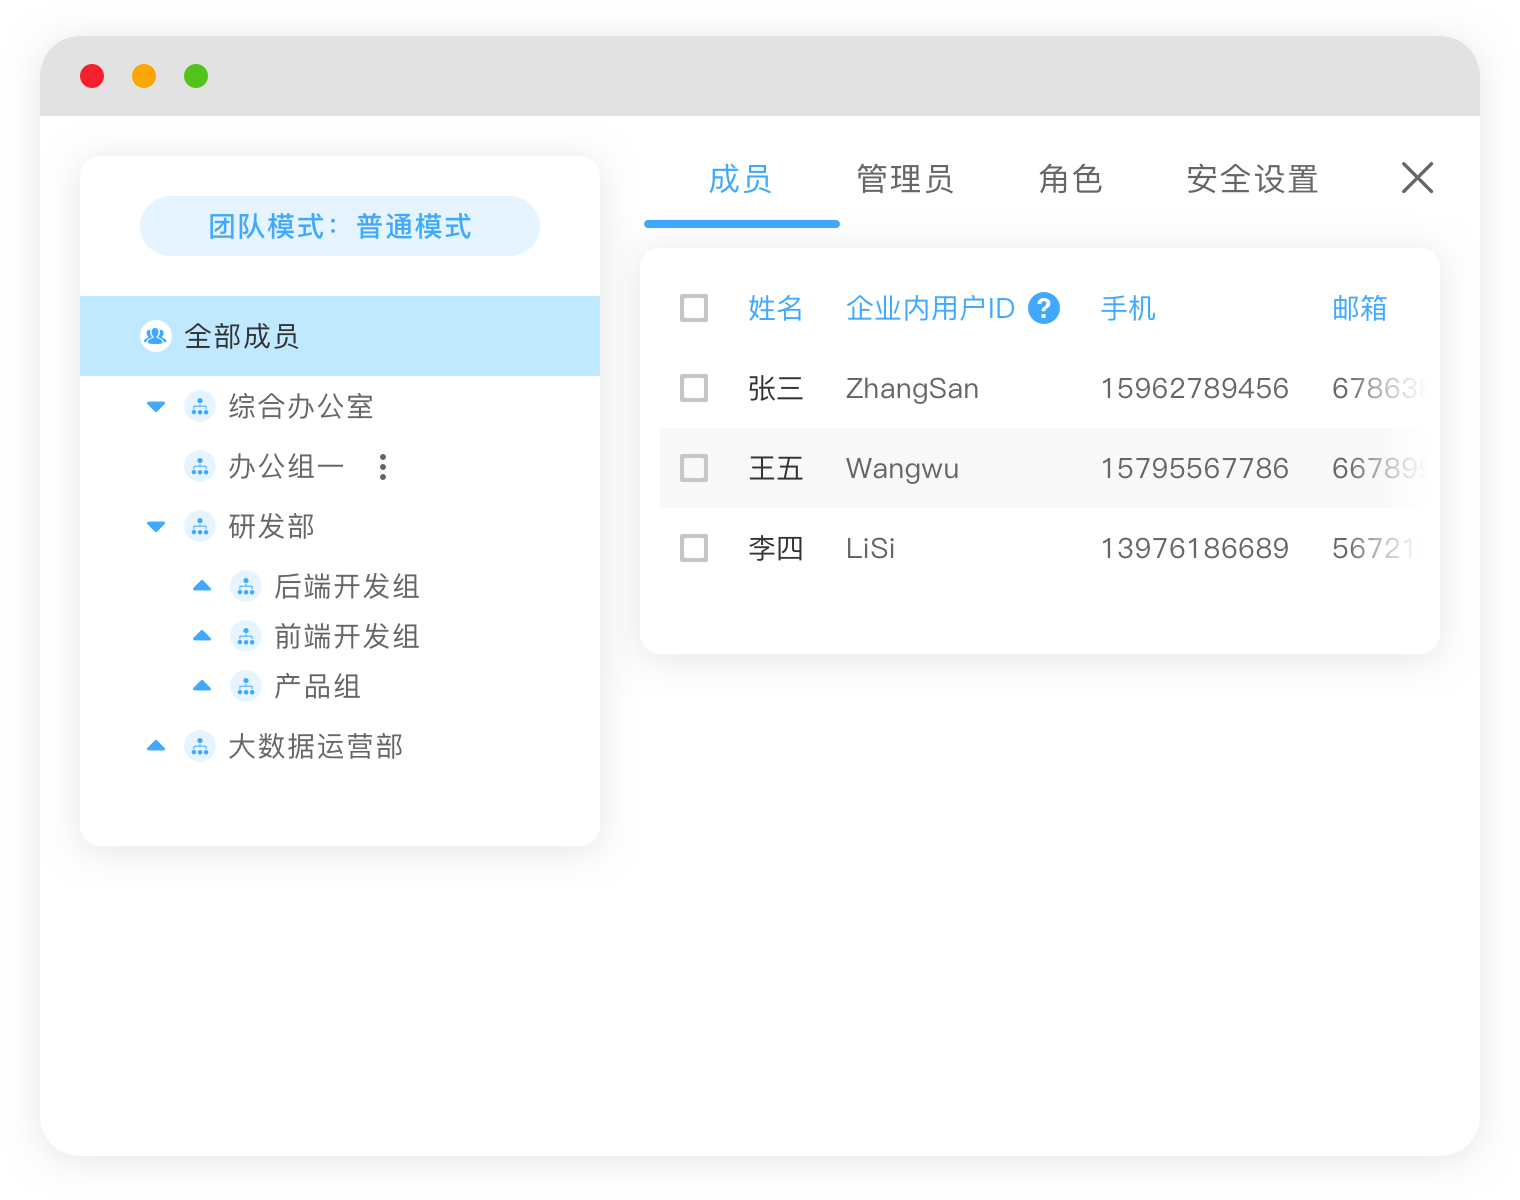Click the group icon next to 后端开发组

[x=245, y=586]
